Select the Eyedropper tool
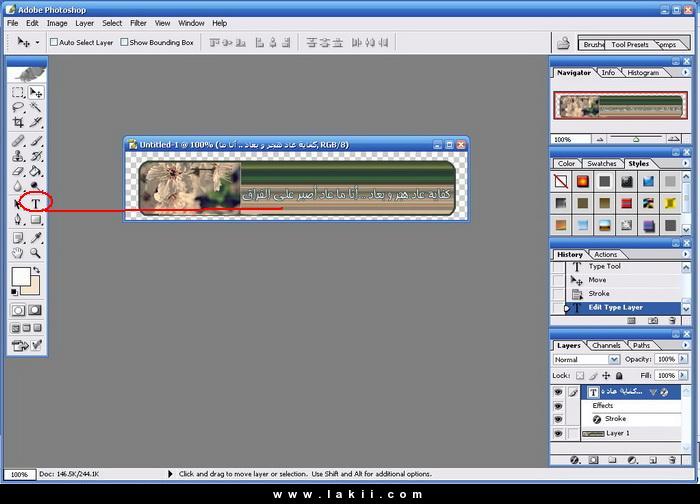Viewport: 700px width, 504px height. [x=36, y=237]
